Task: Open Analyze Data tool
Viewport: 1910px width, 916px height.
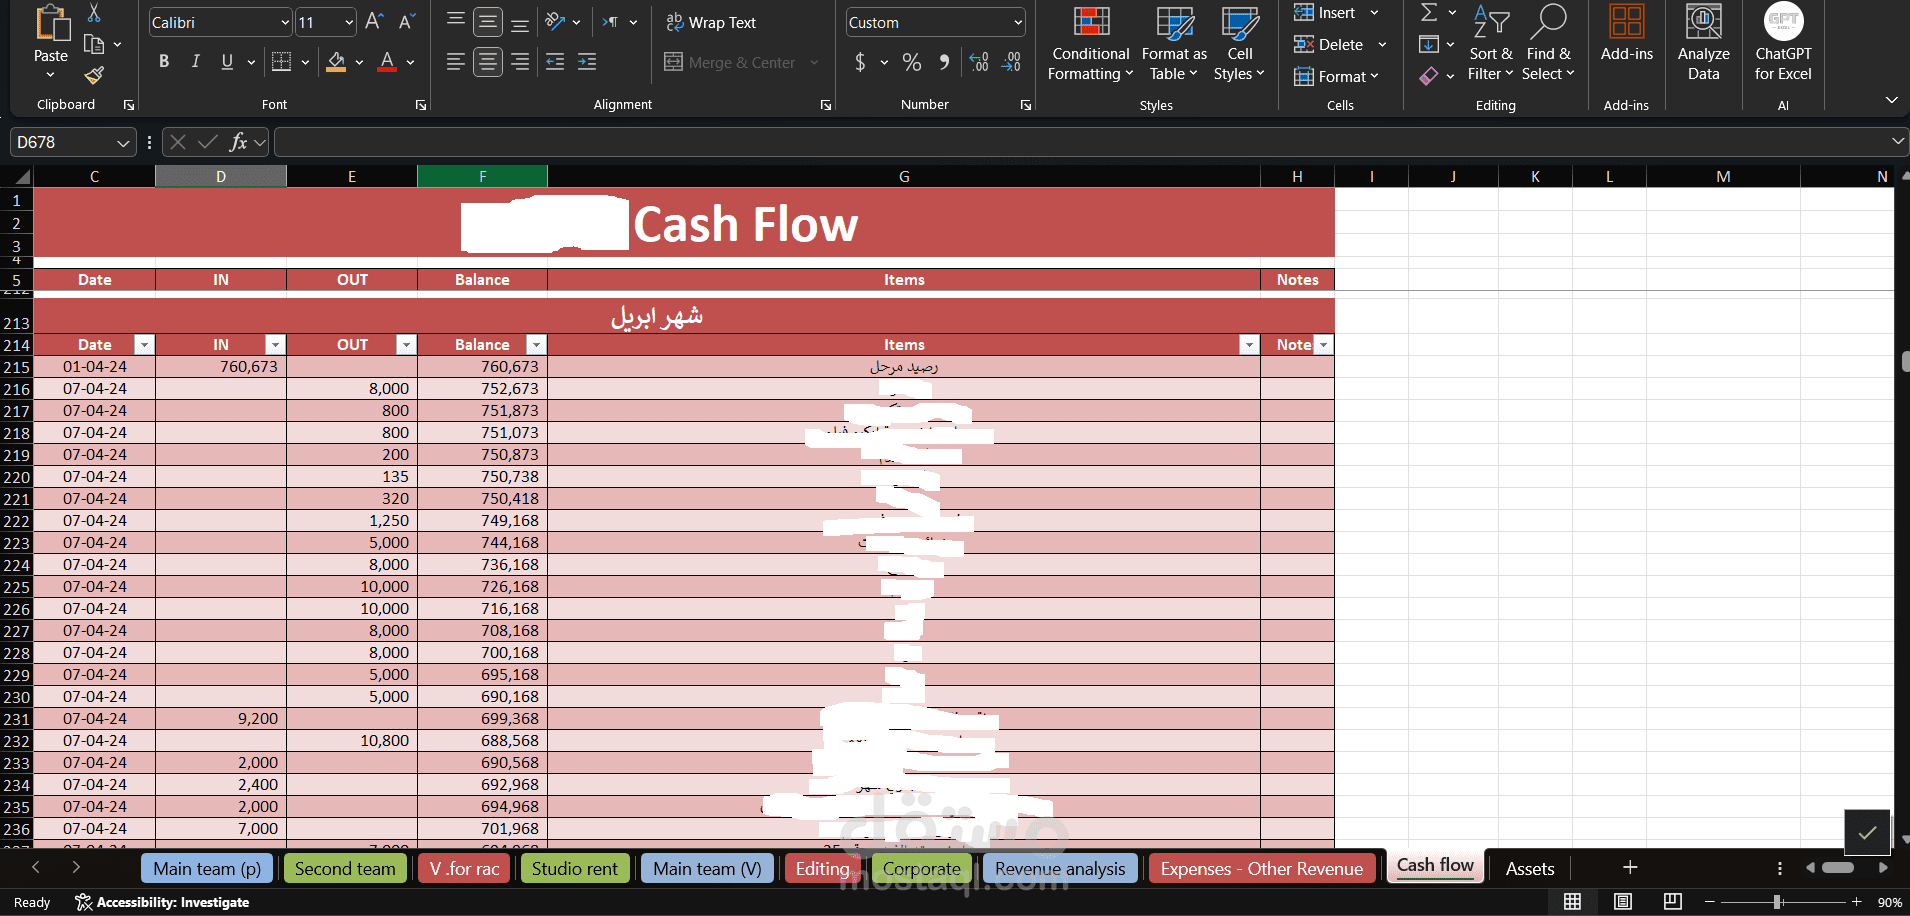Action: [1703, 43]
